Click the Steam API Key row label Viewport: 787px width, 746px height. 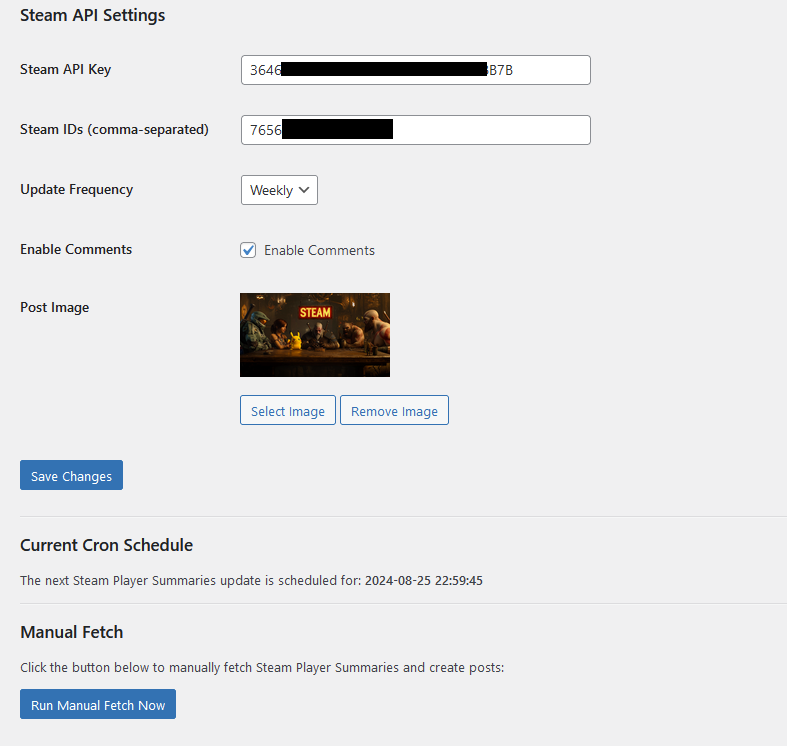click(66, 69)
